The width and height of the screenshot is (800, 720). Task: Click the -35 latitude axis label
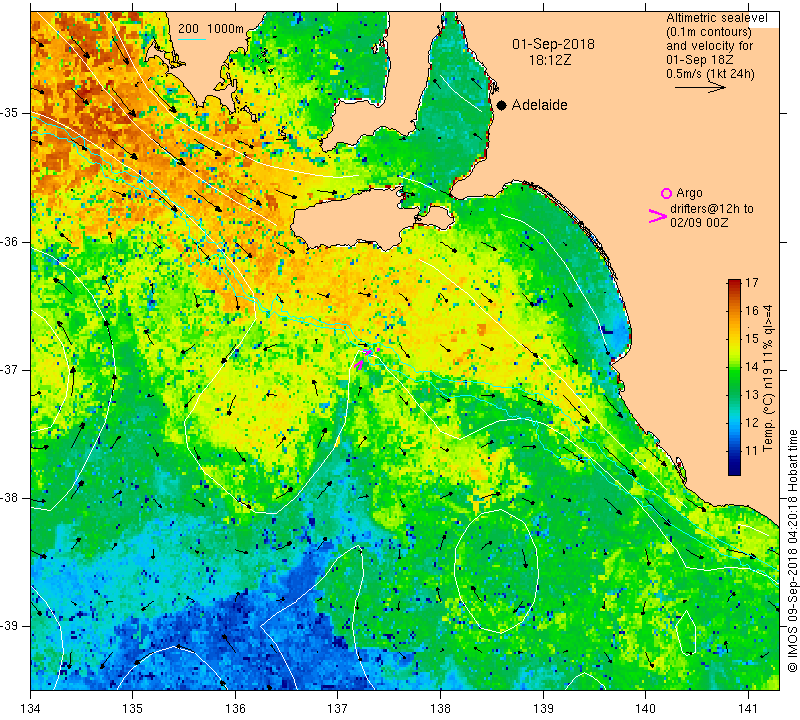coord(10,113)
